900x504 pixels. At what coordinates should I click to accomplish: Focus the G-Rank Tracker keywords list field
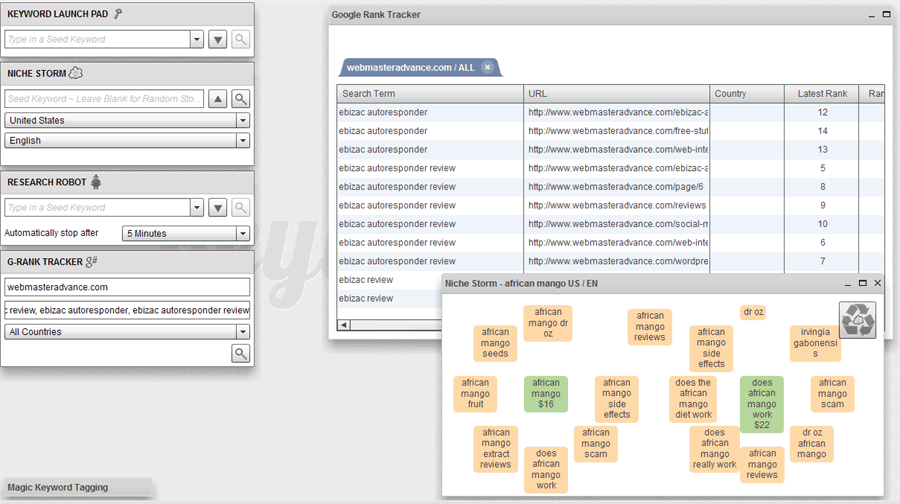pyautogui.click(x=127, y=310)
